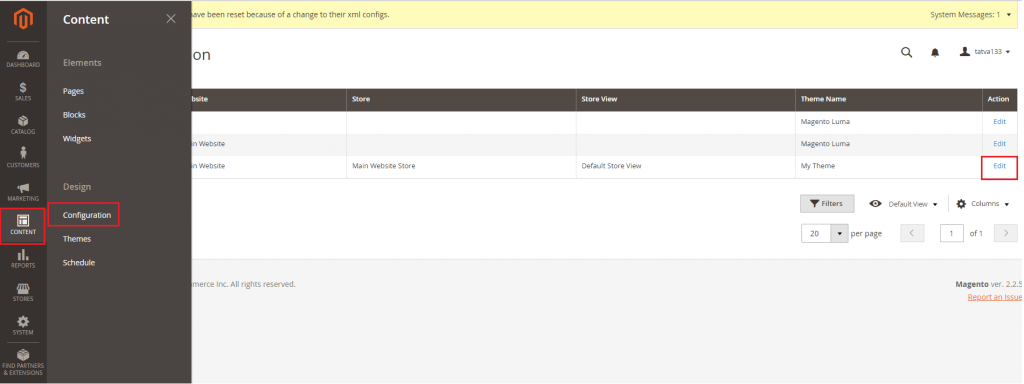
Task: Select Themes under Design
Action: click(76, 239)
